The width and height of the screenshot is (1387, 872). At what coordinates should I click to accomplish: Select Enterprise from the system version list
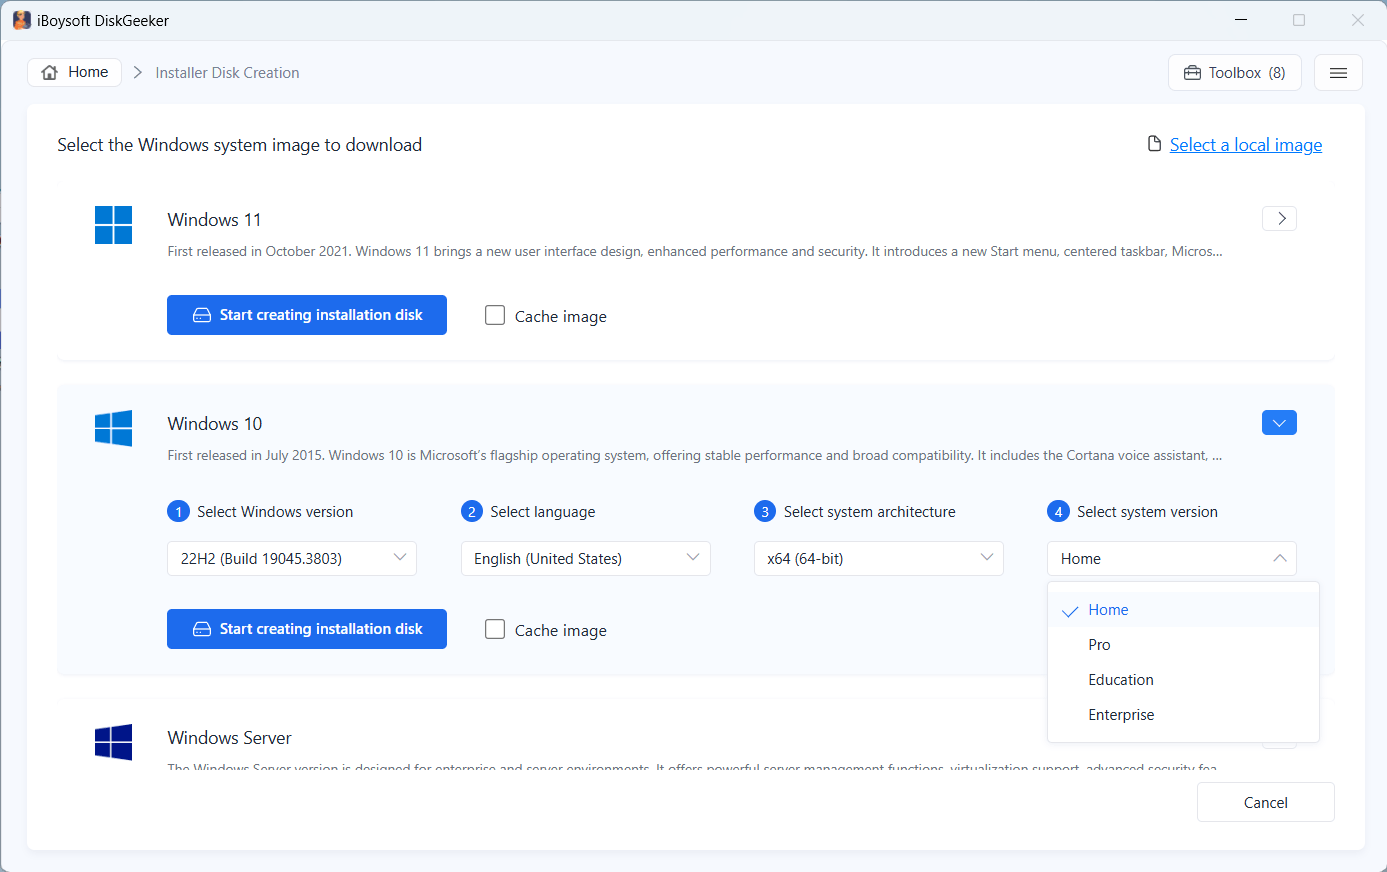point(1183,715)
